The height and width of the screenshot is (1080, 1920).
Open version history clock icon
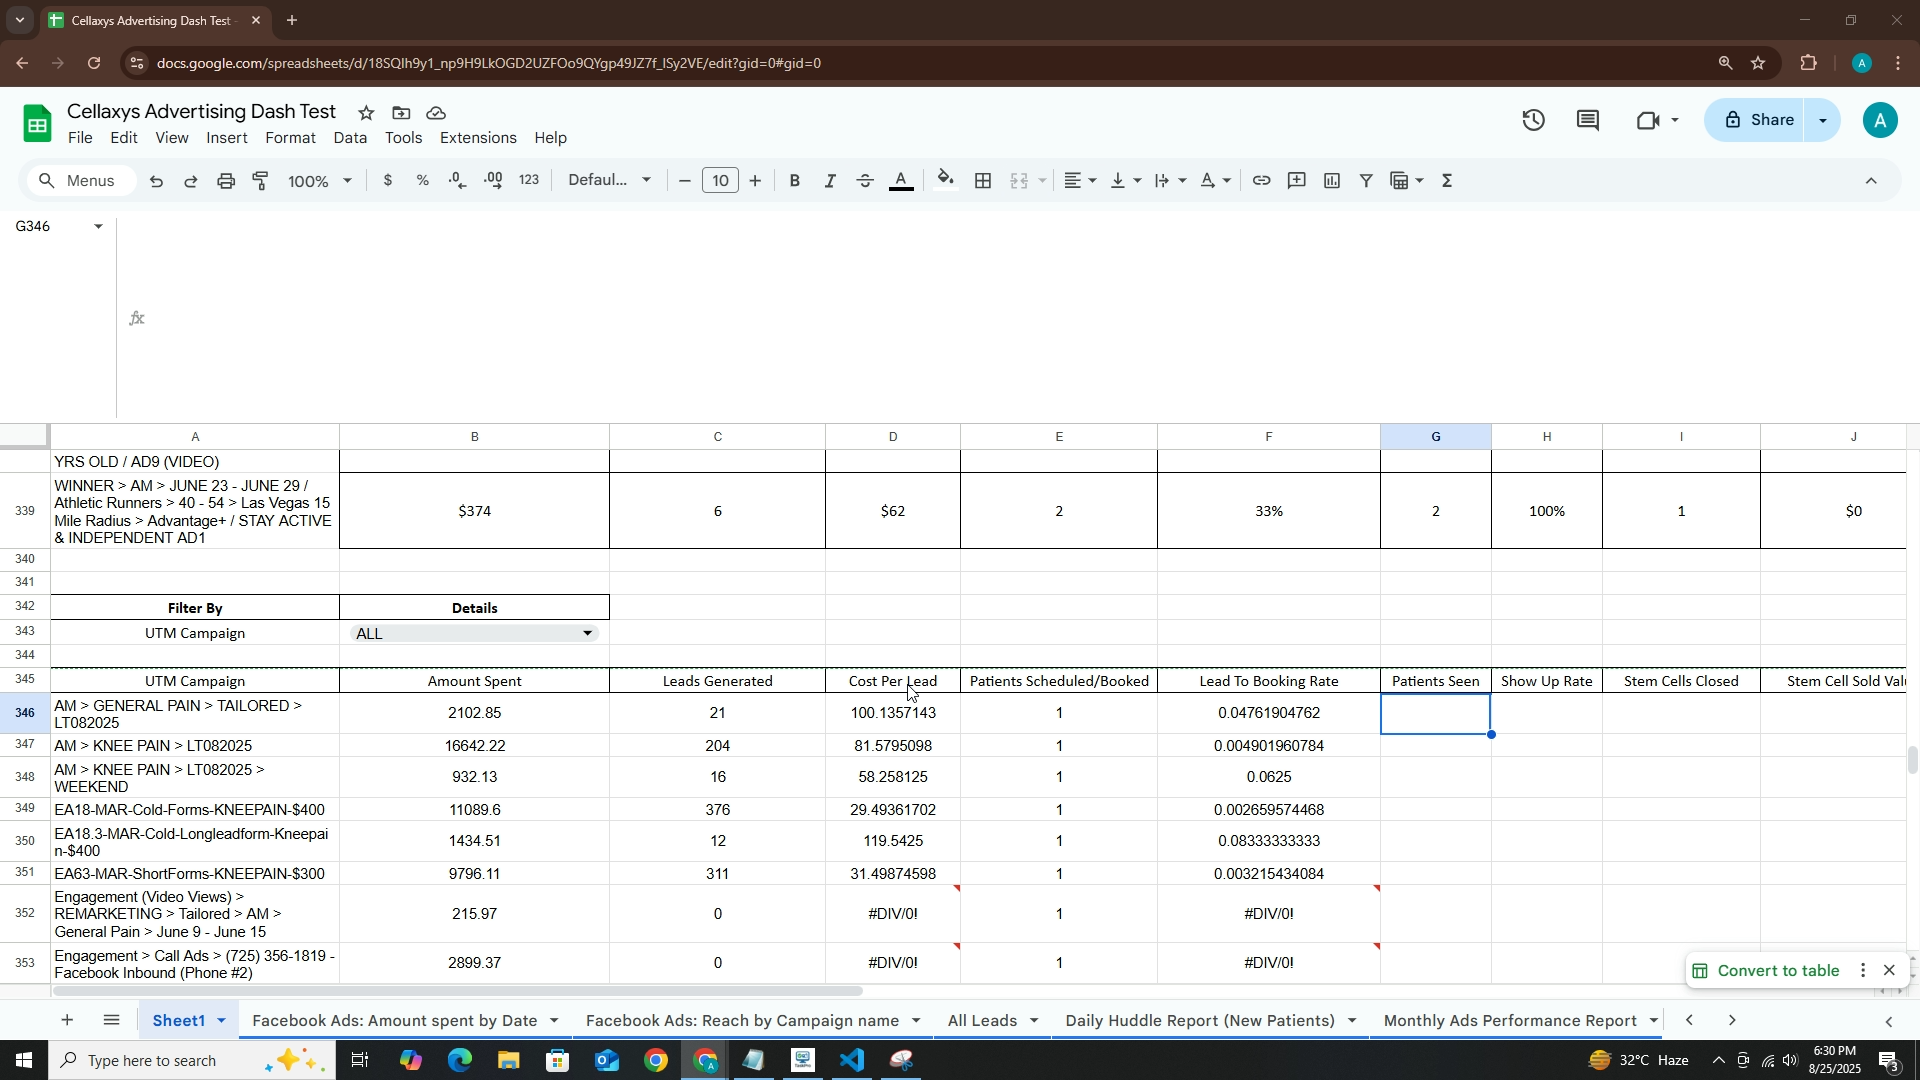1534,121
